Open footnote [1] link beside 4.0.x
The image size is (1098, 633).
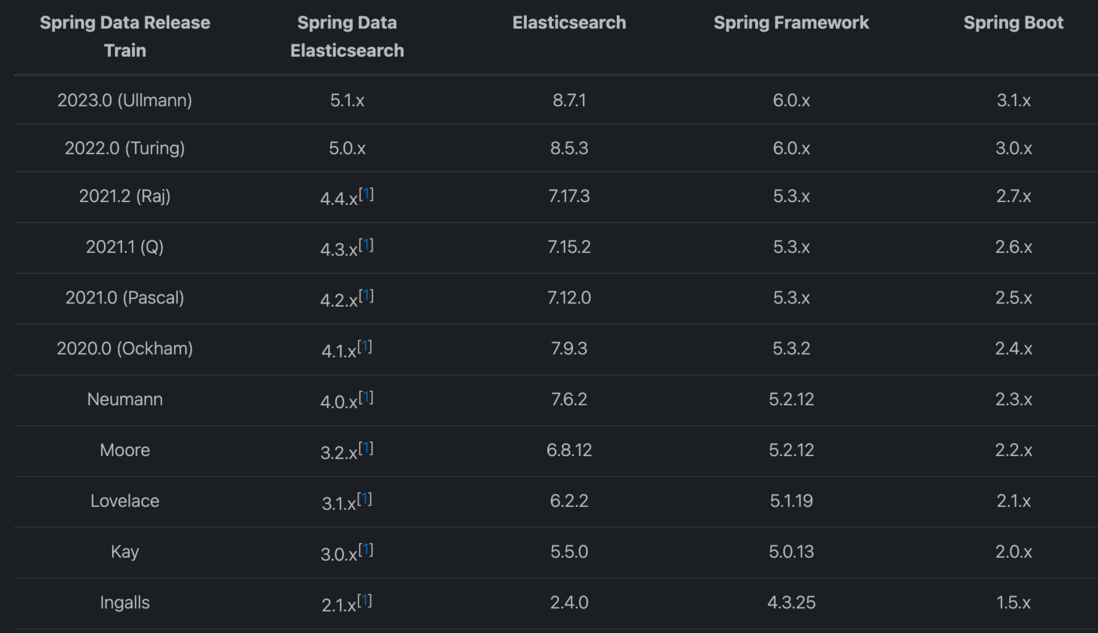366,397
